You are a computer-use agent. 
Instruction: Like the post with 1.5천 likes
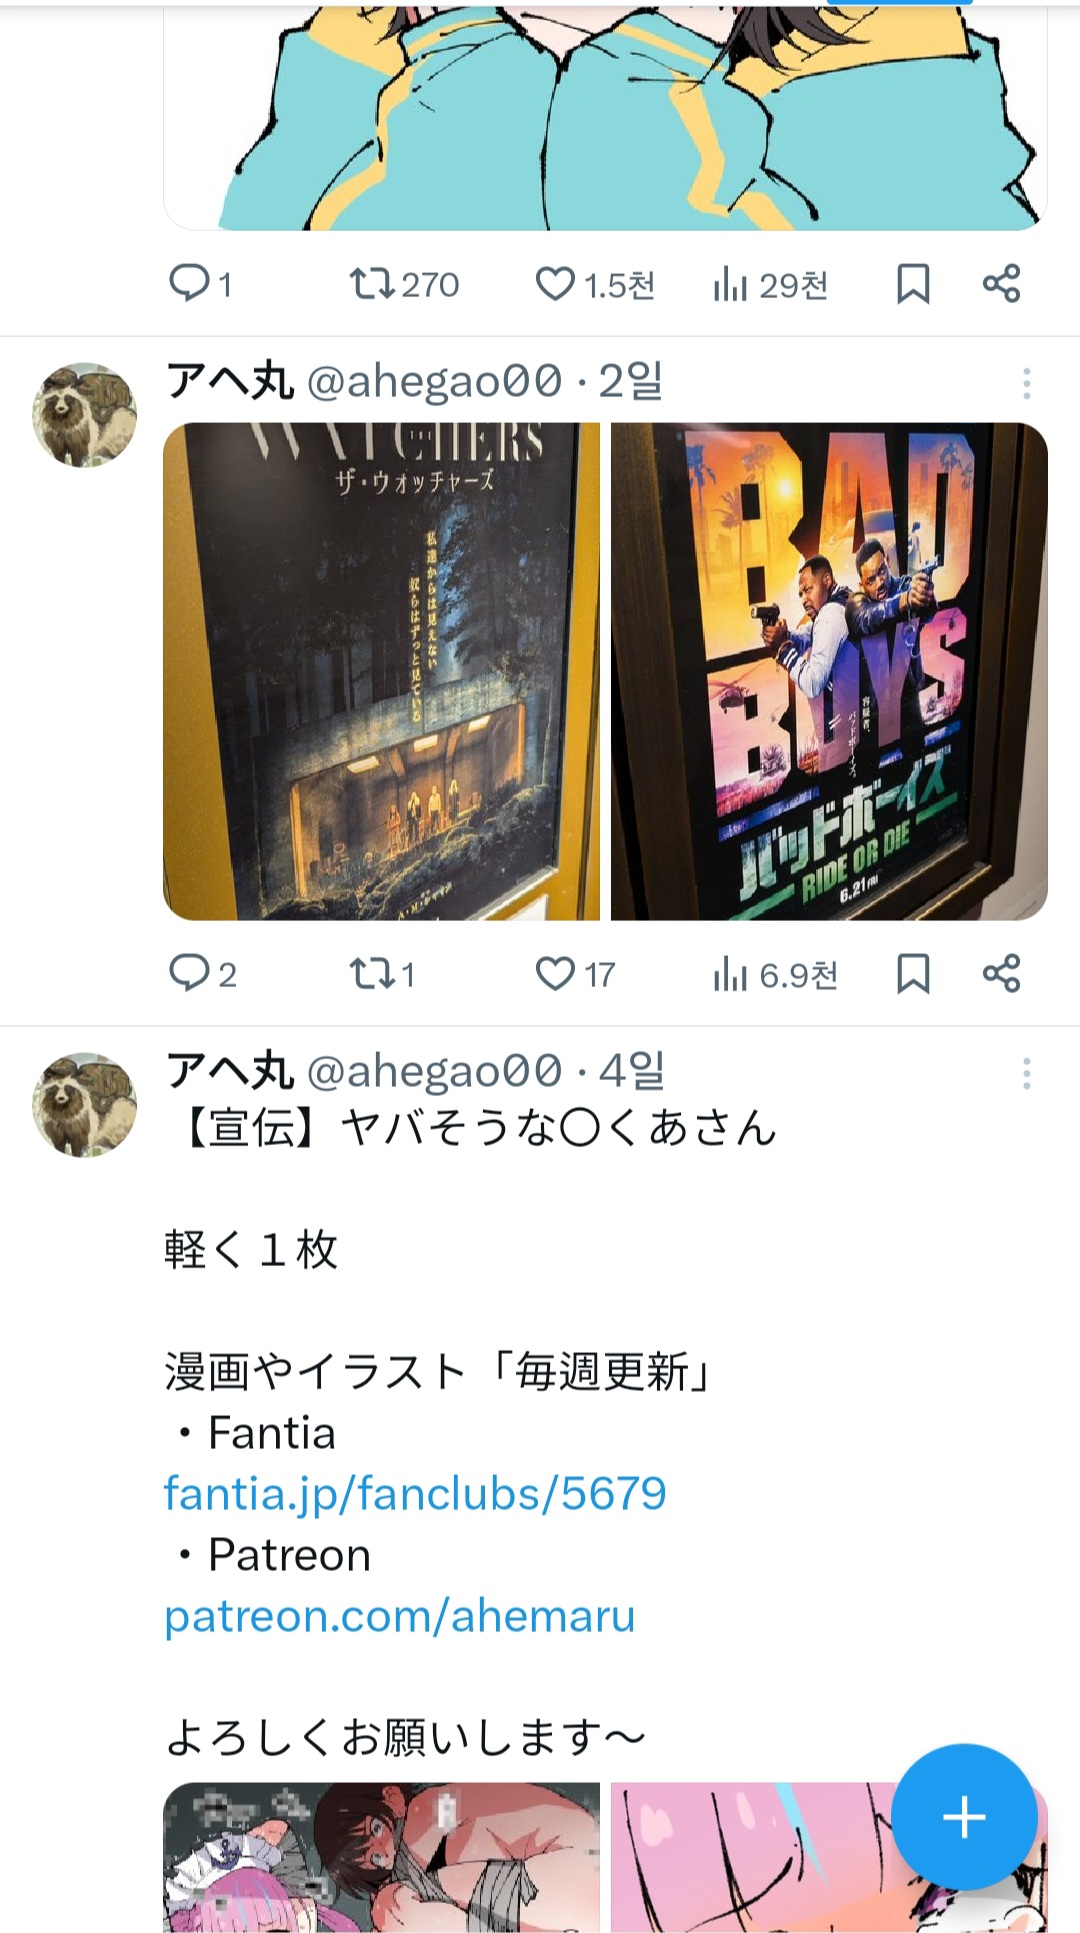[595, 284]
